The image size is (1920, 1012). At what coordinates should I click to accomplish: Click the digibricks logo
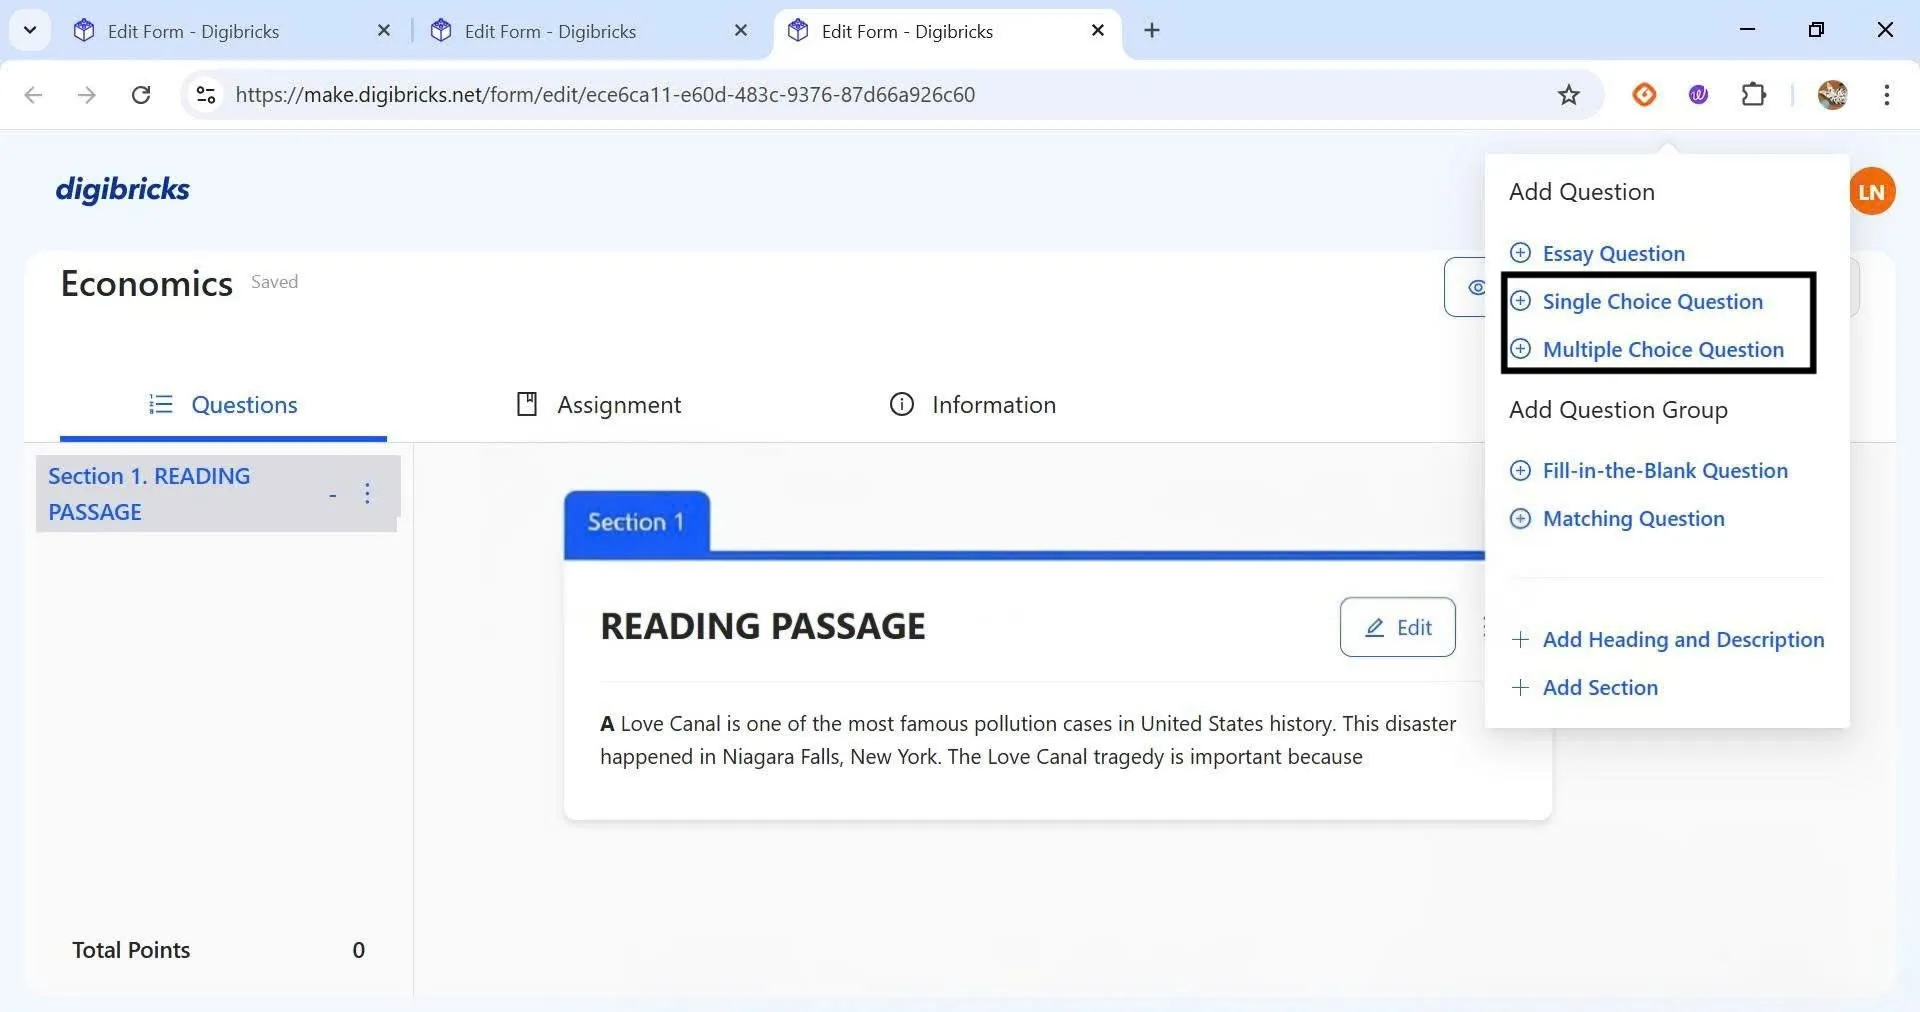click(122, 189)
